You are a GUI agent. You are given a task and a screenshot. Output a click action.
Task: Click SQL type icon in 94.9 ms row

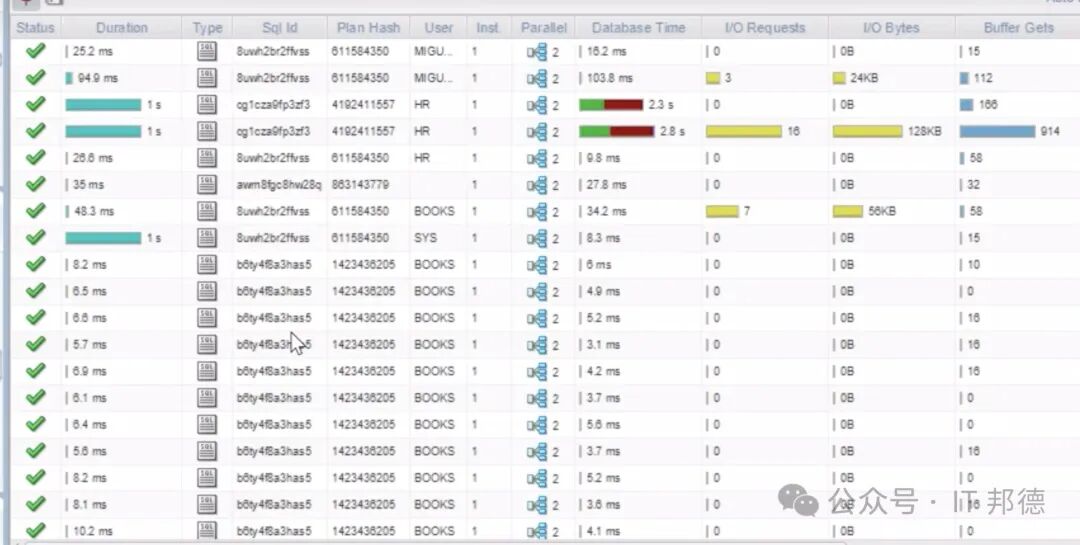pyautogui.click(x=207, y=78)
